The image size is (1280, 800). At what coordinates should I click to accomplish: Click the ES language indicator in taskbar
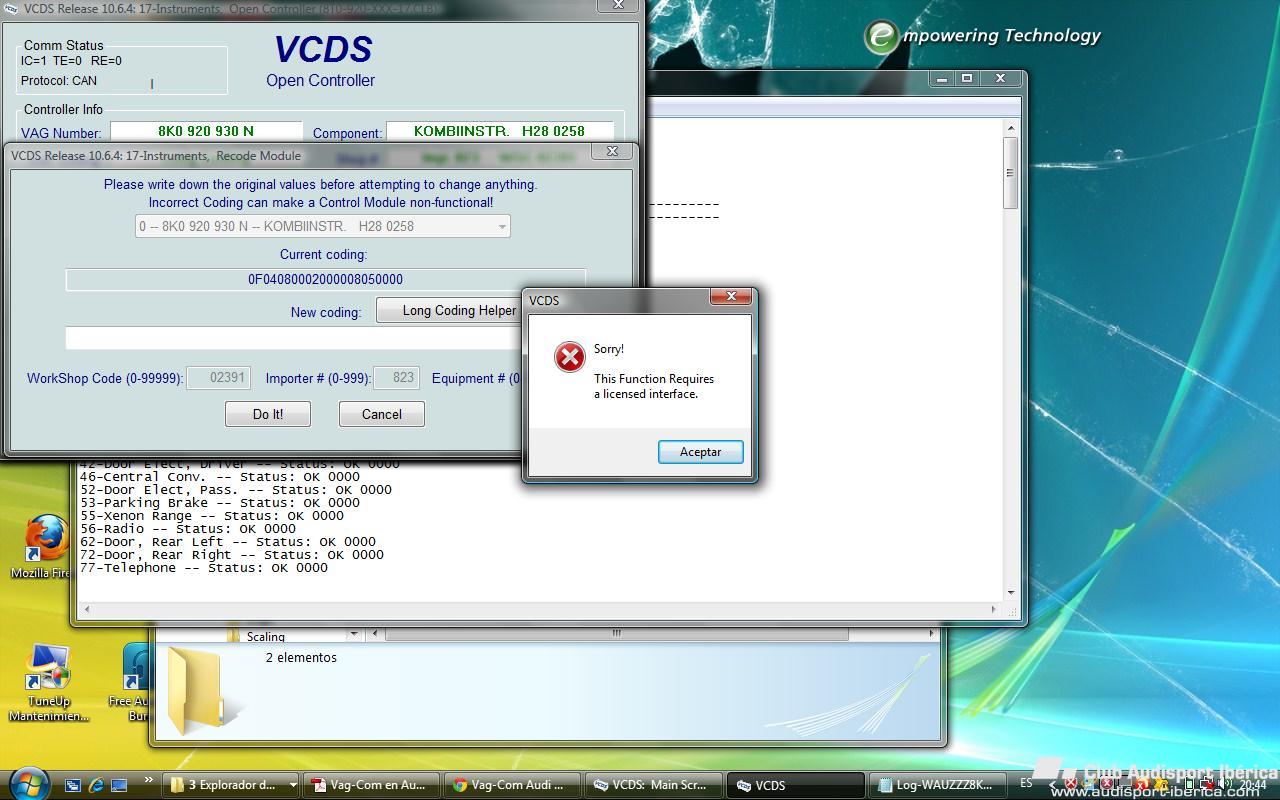point(1026,783)
